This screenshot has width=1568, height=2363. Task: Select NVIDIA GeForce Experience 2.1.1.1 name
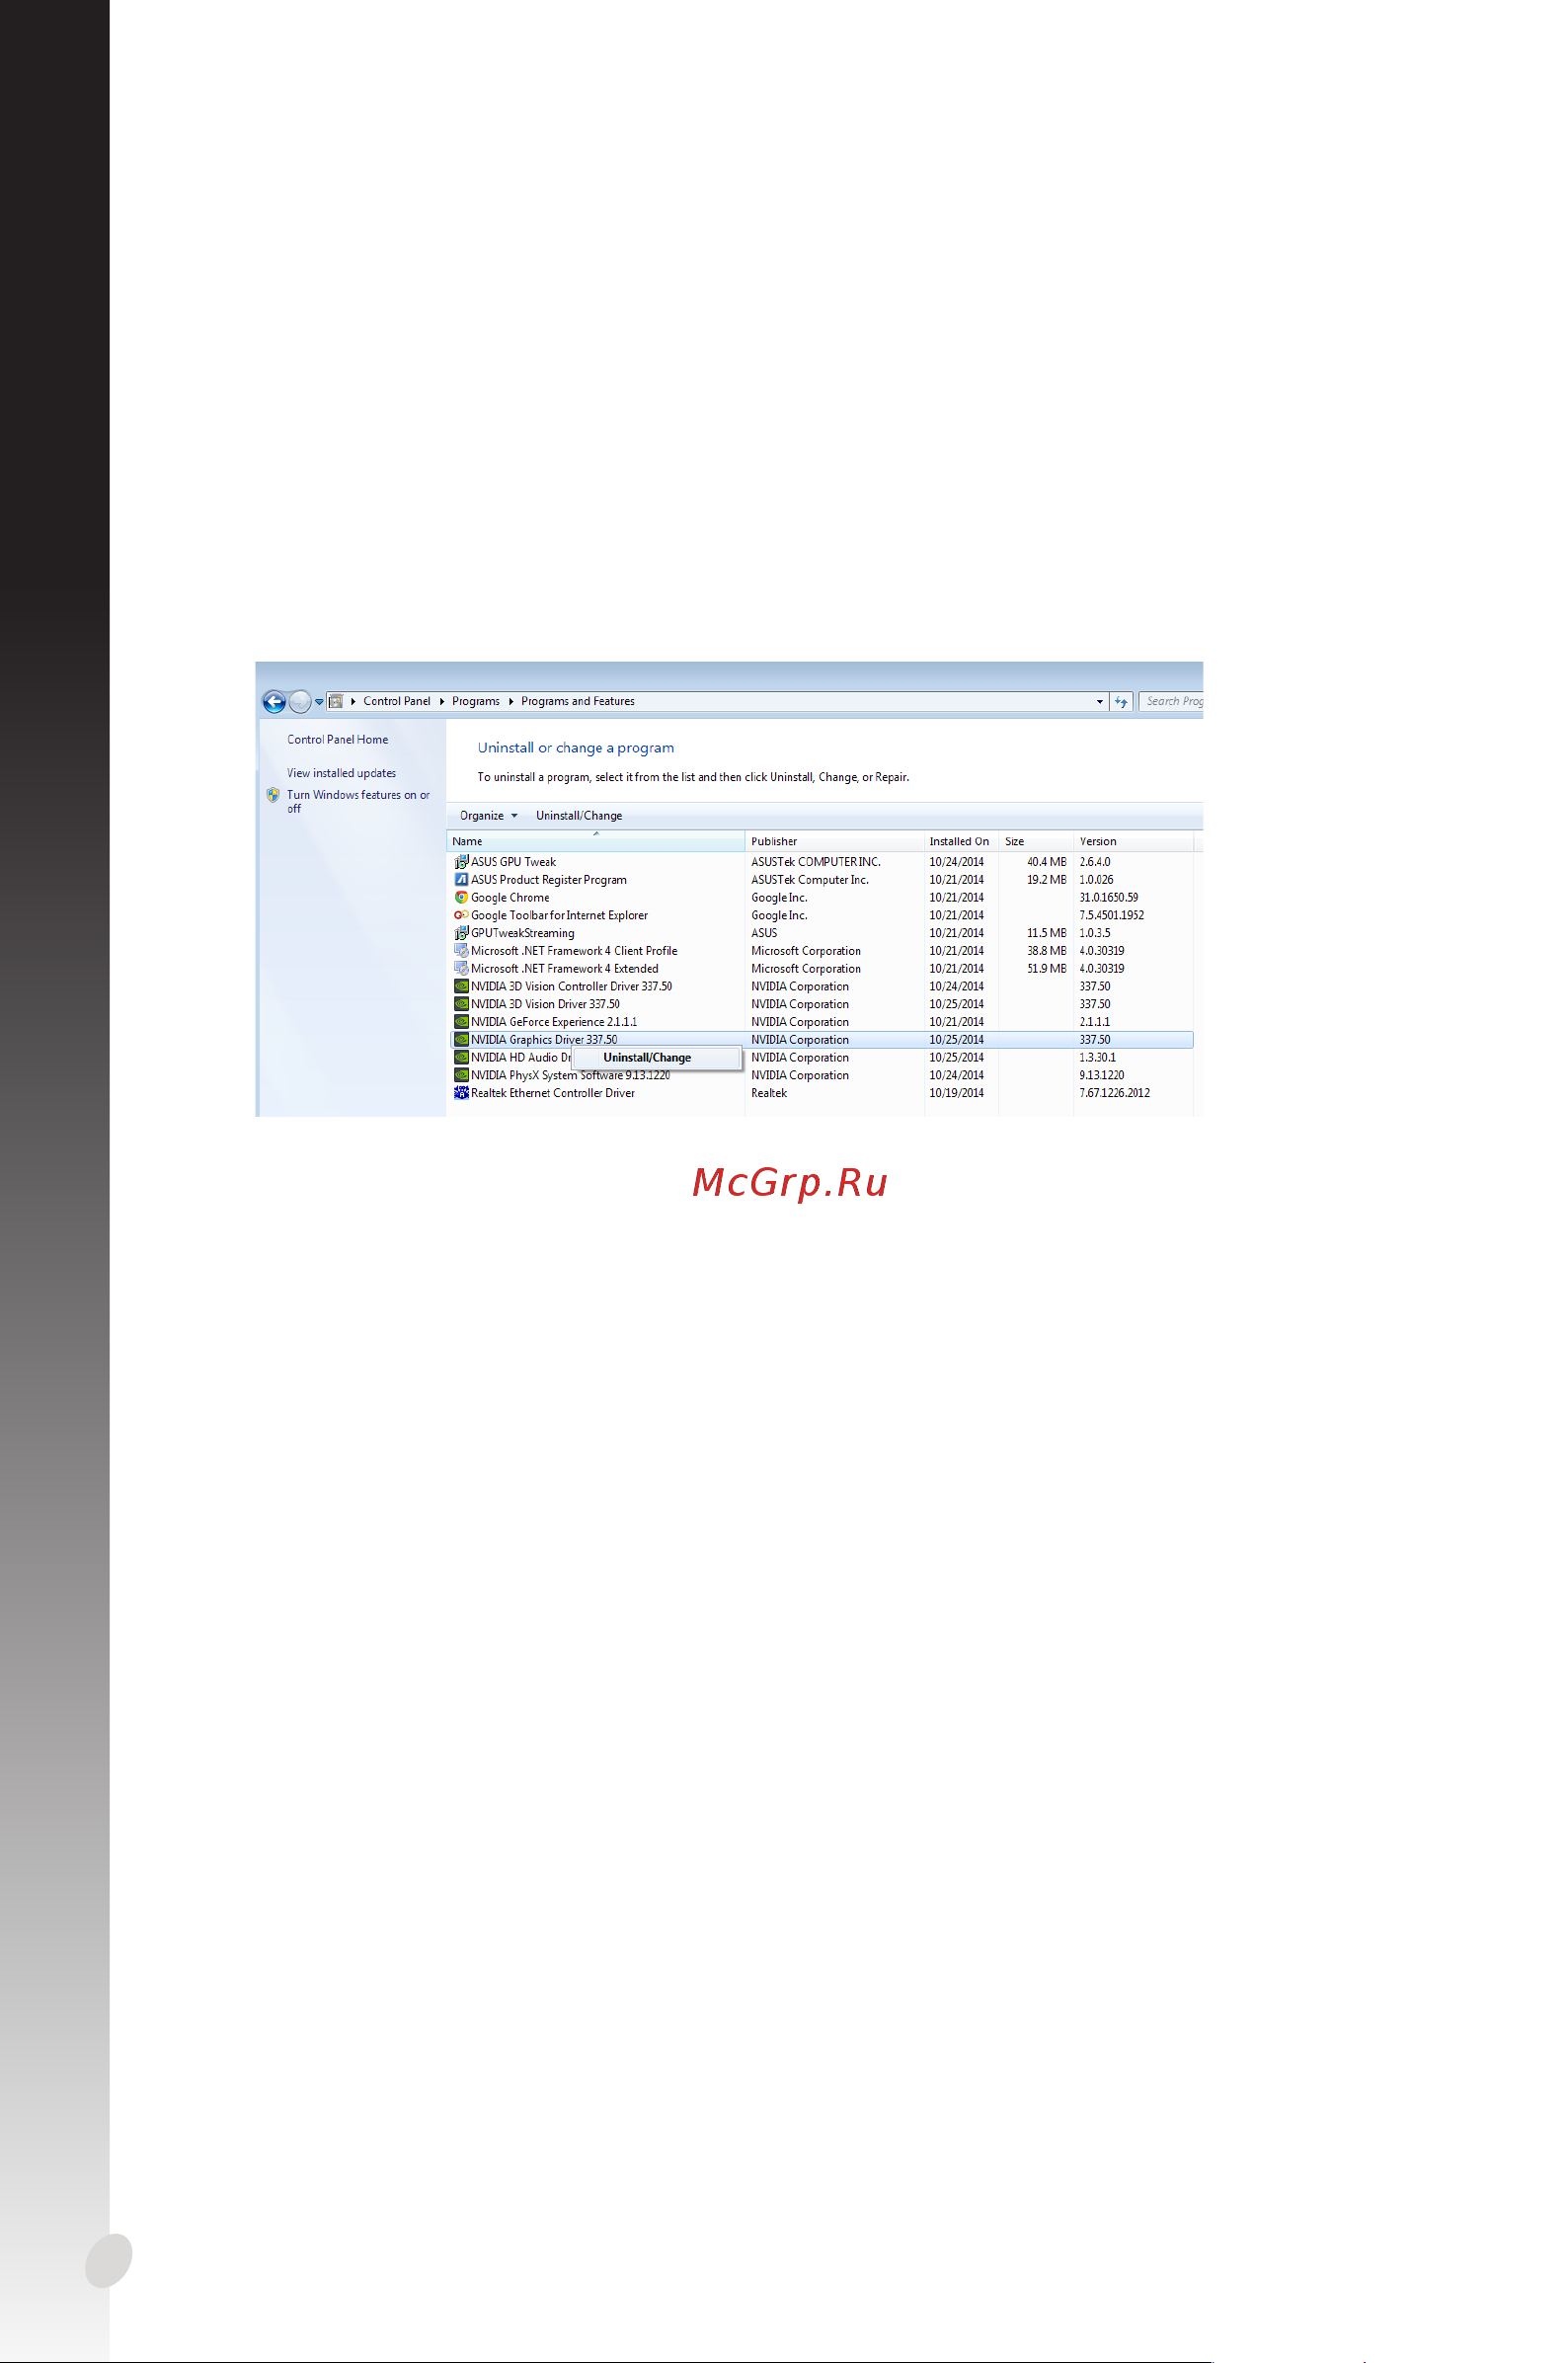[x=554, y=1022]
